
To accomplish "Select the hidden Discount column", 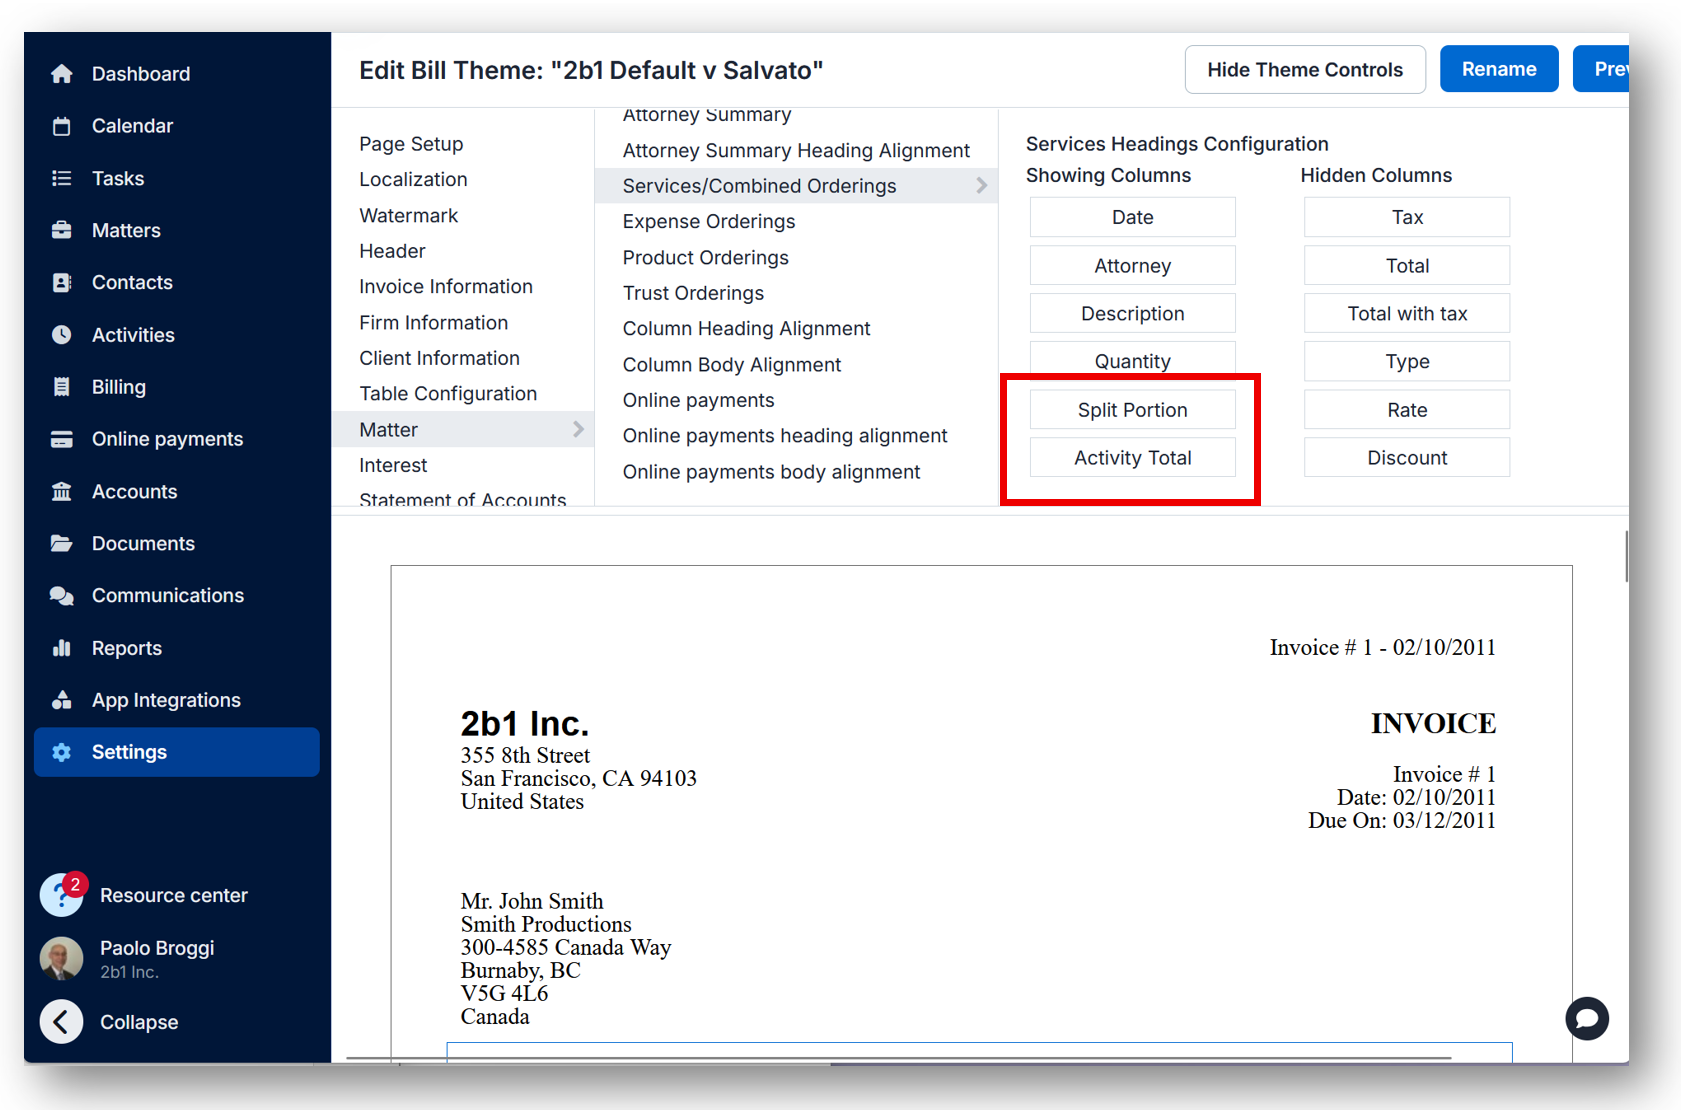I will point(1406,458).
